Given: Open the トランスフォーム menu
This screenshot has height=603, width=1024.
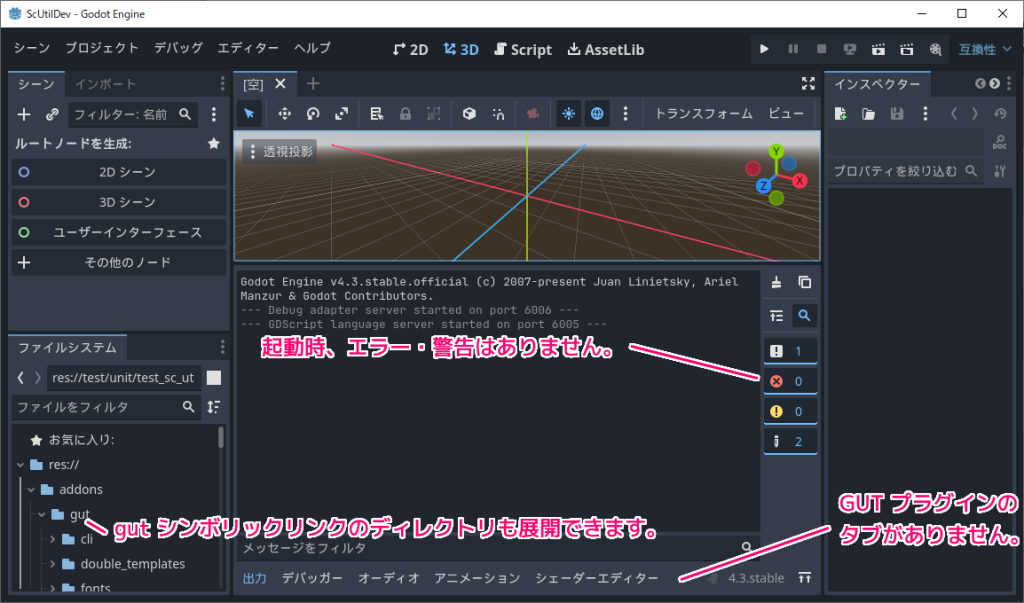Looking at the screenshot, I should (703, 114).
